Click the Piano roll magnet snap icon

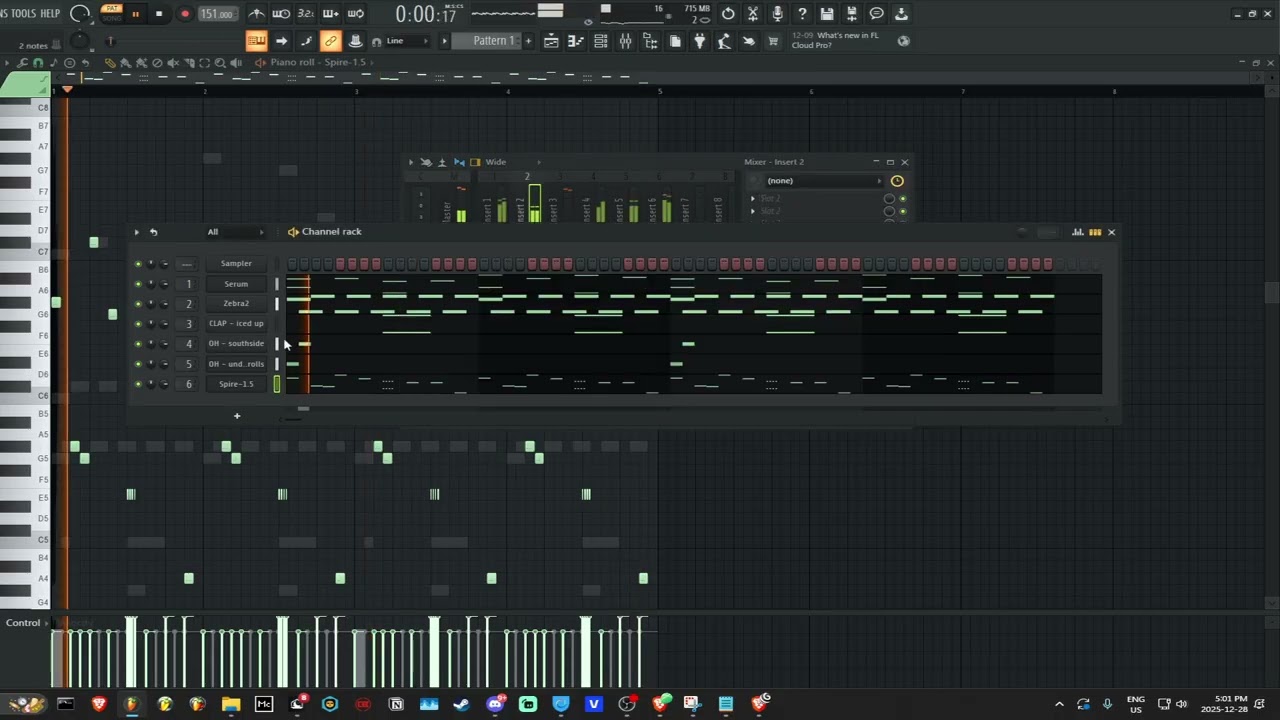click(x=38, y=63)
